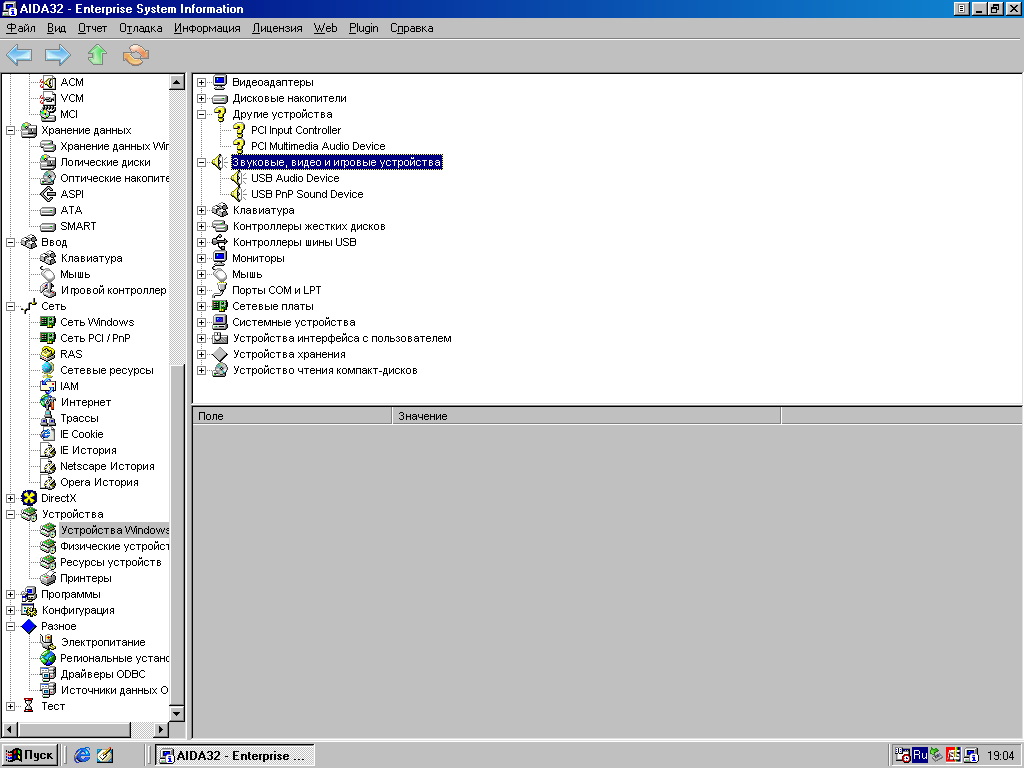Collapse the Звуковые, видео и игровые устройства node

pyautogui.click(x=202, y=163)
